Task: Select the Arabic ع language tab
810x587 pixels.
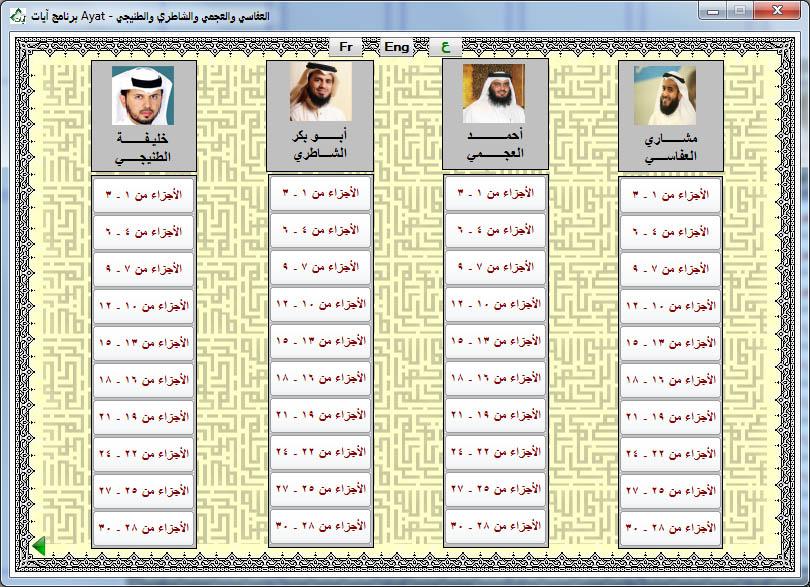Action: (444, 46)
